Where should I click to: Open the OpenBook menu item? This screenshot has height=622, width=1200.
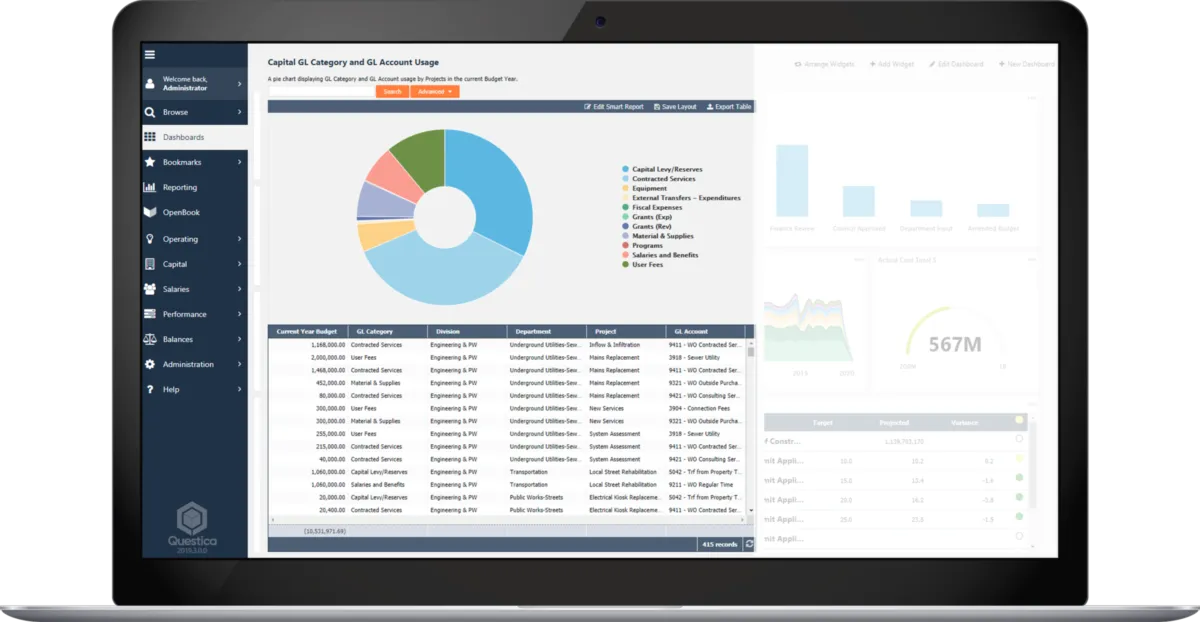[x=195, y=212]
